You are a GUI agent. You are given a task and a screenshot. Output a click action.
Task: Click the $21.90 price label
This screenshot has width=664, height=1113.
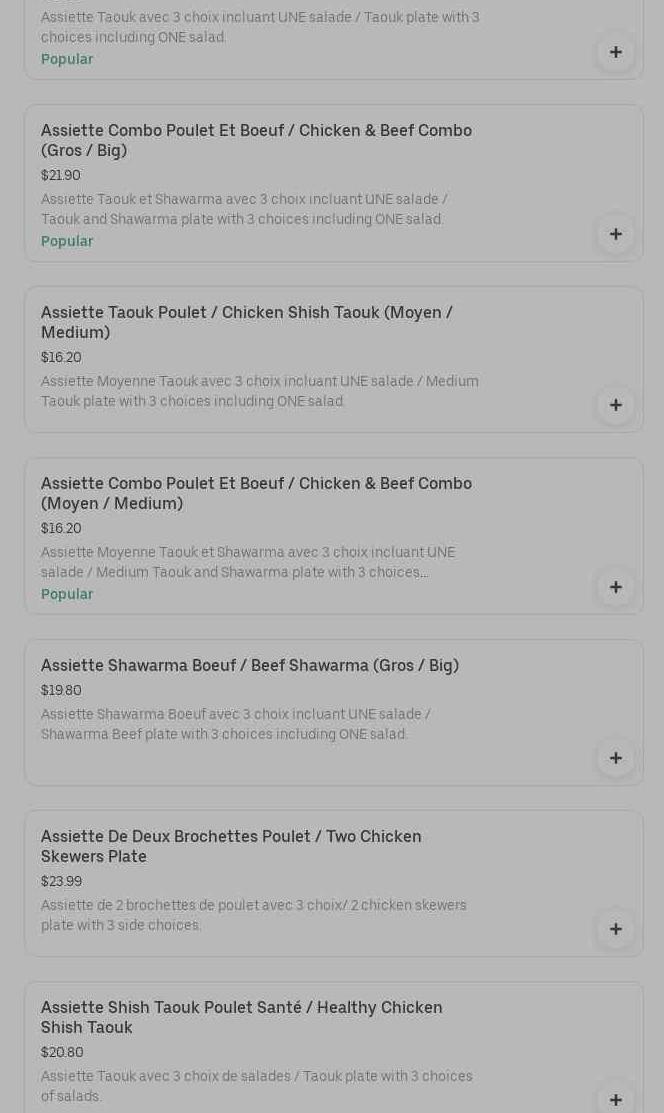click(61, 175)
